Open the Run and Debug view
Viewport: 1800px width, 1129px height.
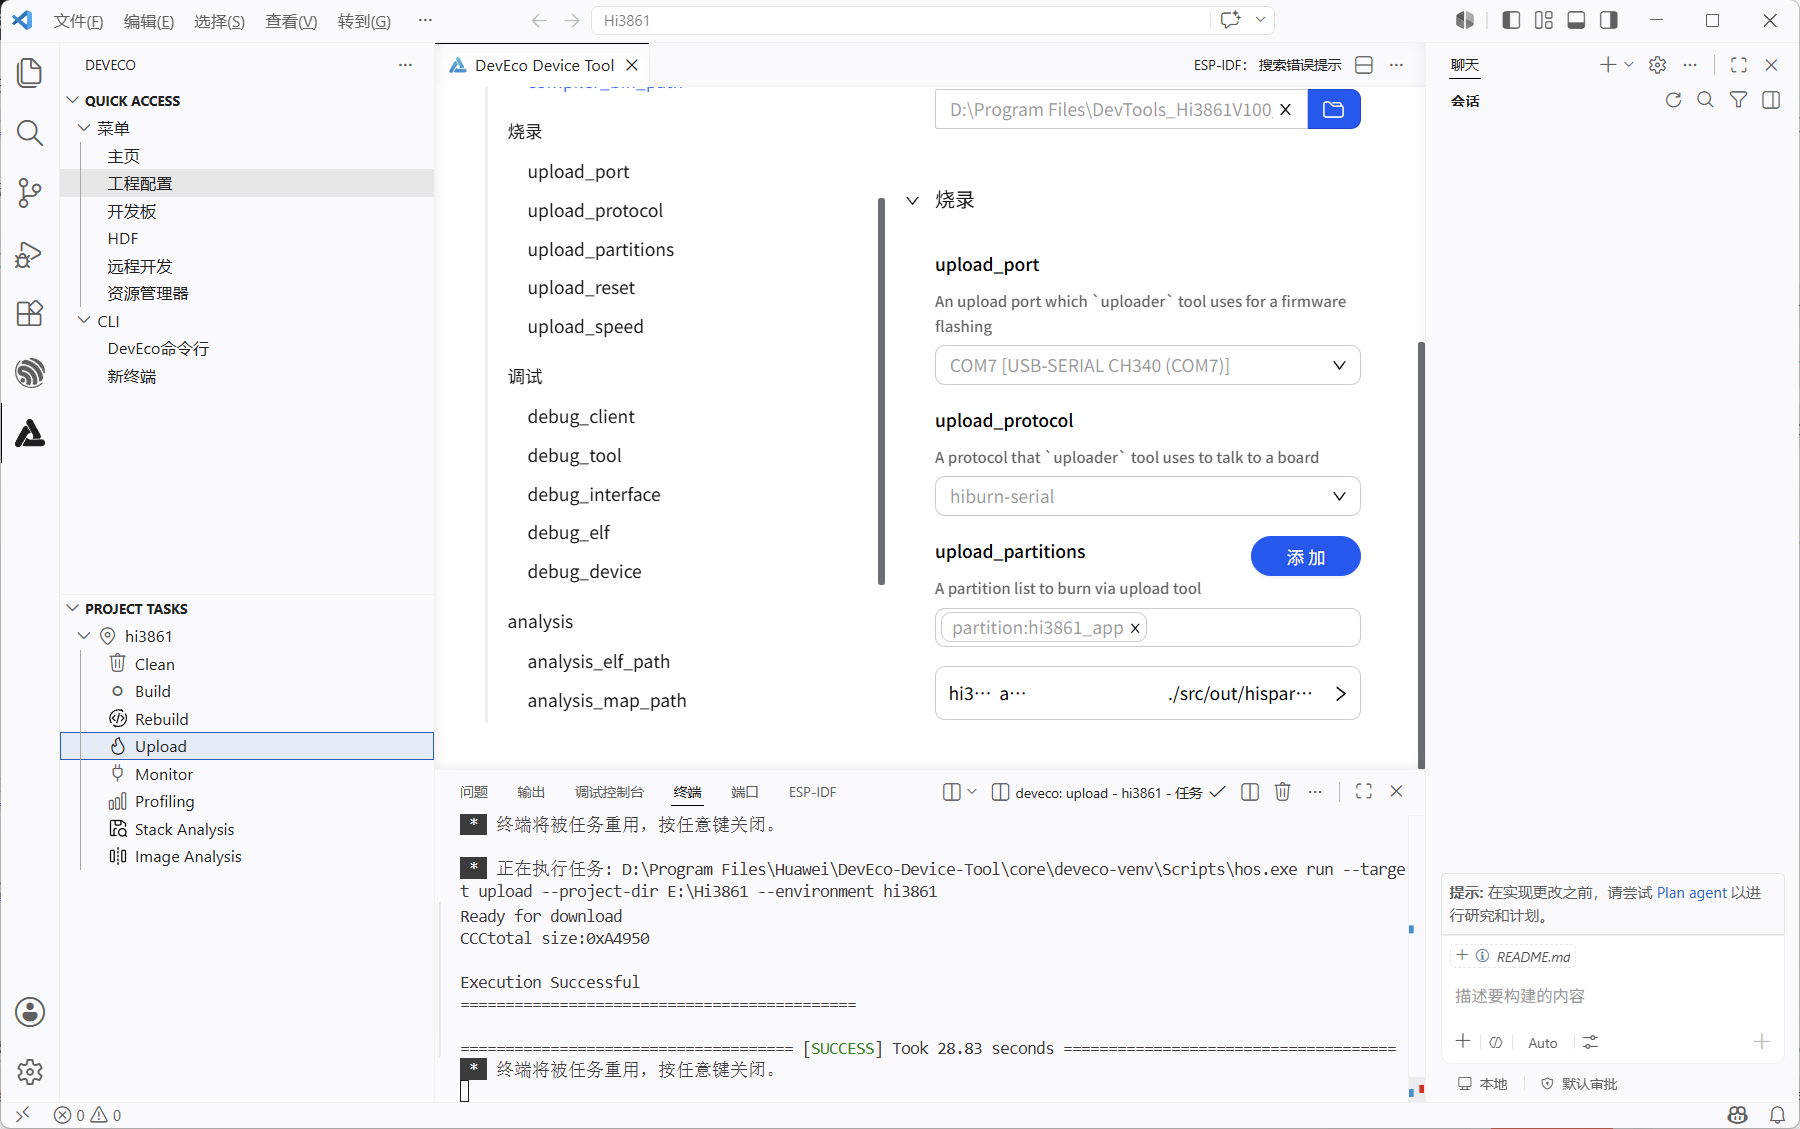coord(30,254)
